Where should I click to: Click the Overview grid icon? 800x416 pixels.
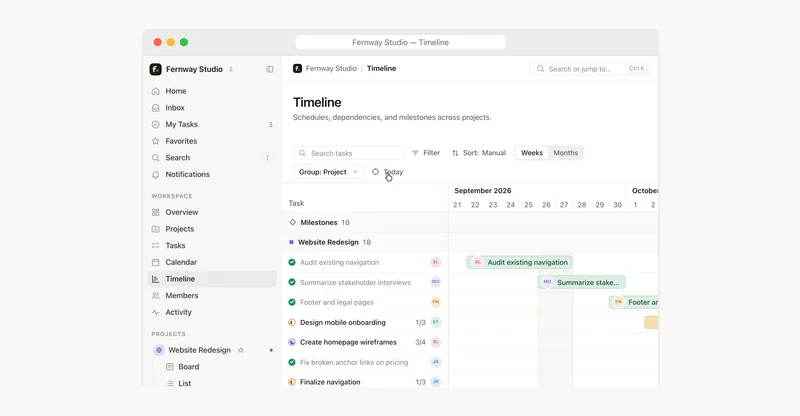click(x=156, y=212)
